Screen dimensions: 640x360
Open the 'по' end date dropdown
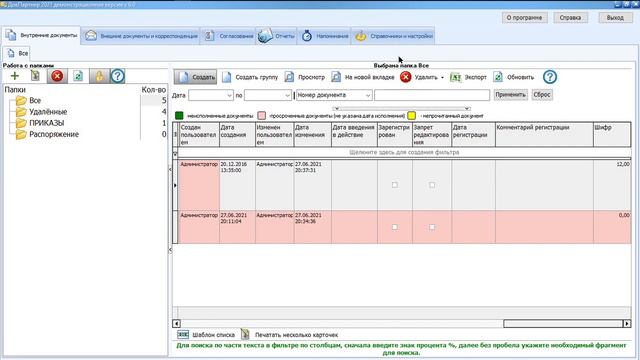click(287, 96)
